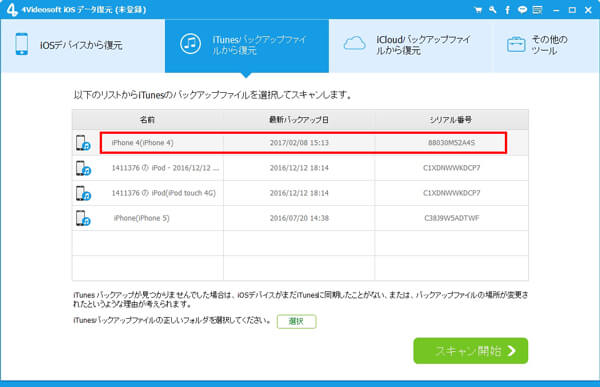Select the 1411376 の iPod - 2016/12/12 backup
Screen dimensions: 600x387
click(165, 168)
